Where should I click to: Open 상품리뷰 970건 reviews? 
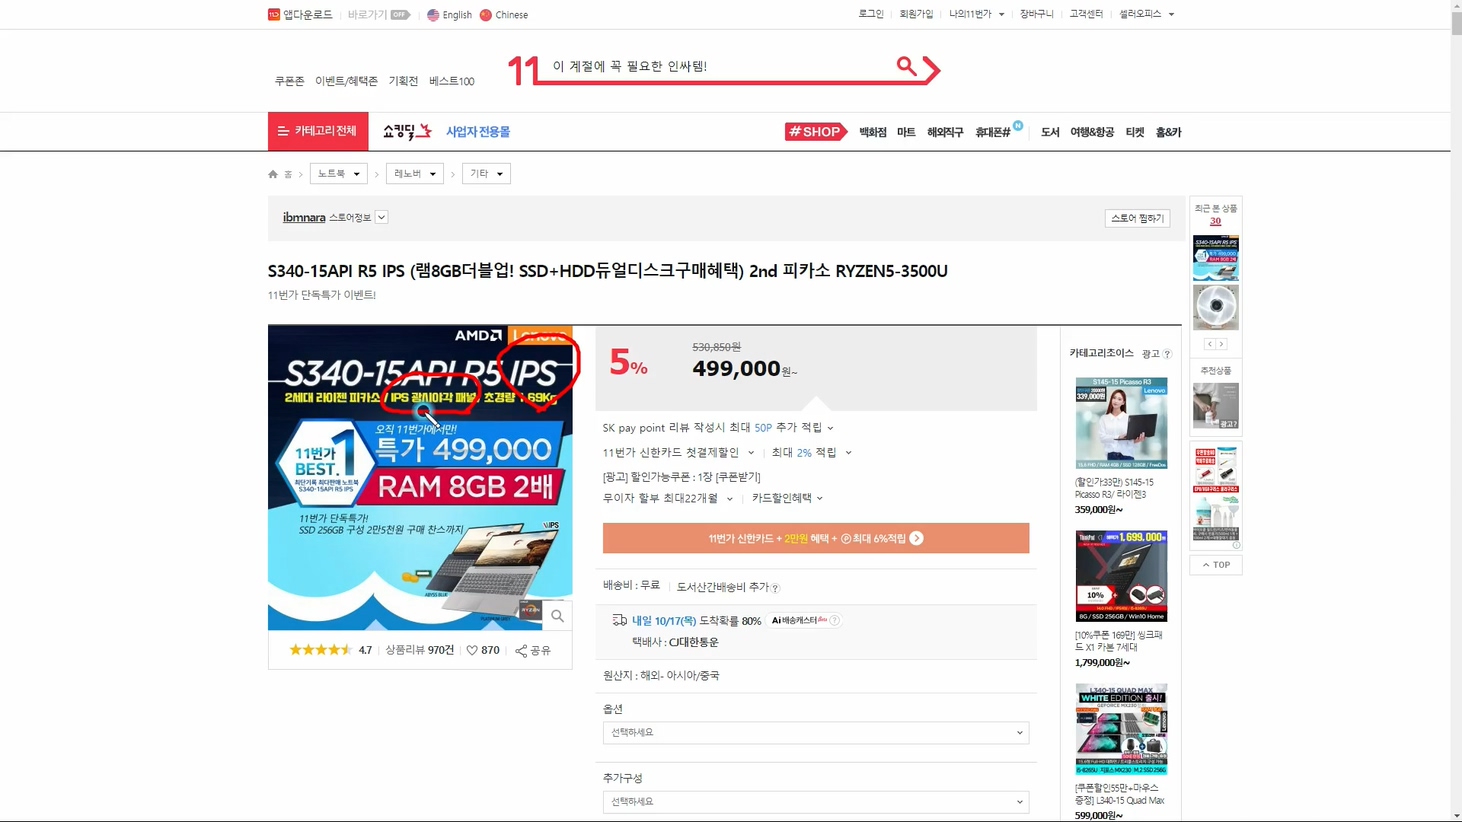coord(419,650)
